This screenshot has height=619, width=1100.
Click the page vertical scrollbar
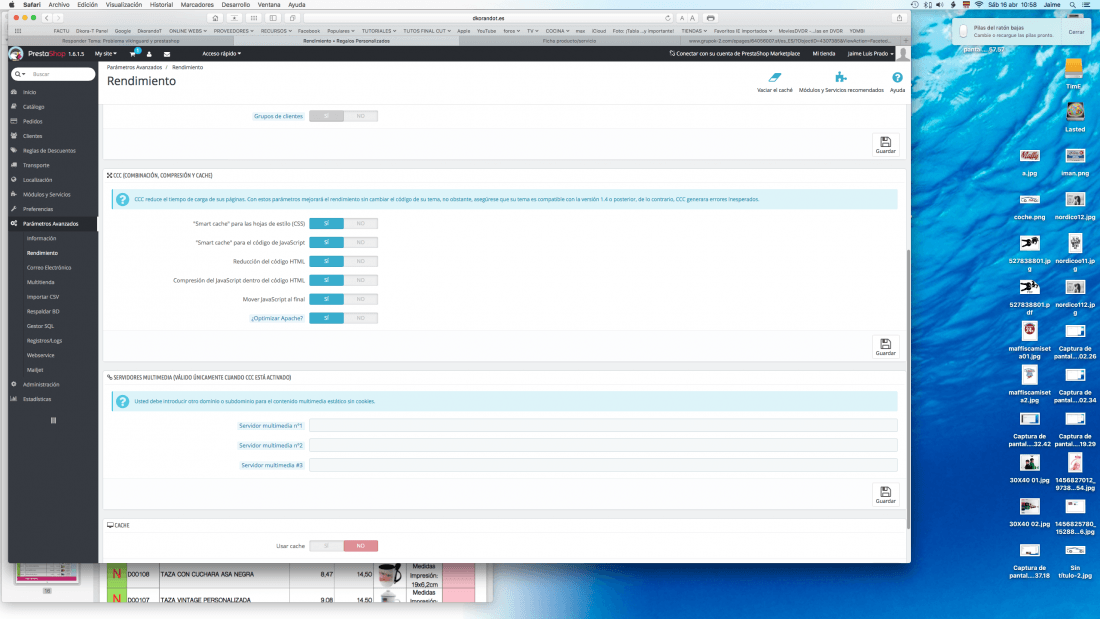click(908, 389)
